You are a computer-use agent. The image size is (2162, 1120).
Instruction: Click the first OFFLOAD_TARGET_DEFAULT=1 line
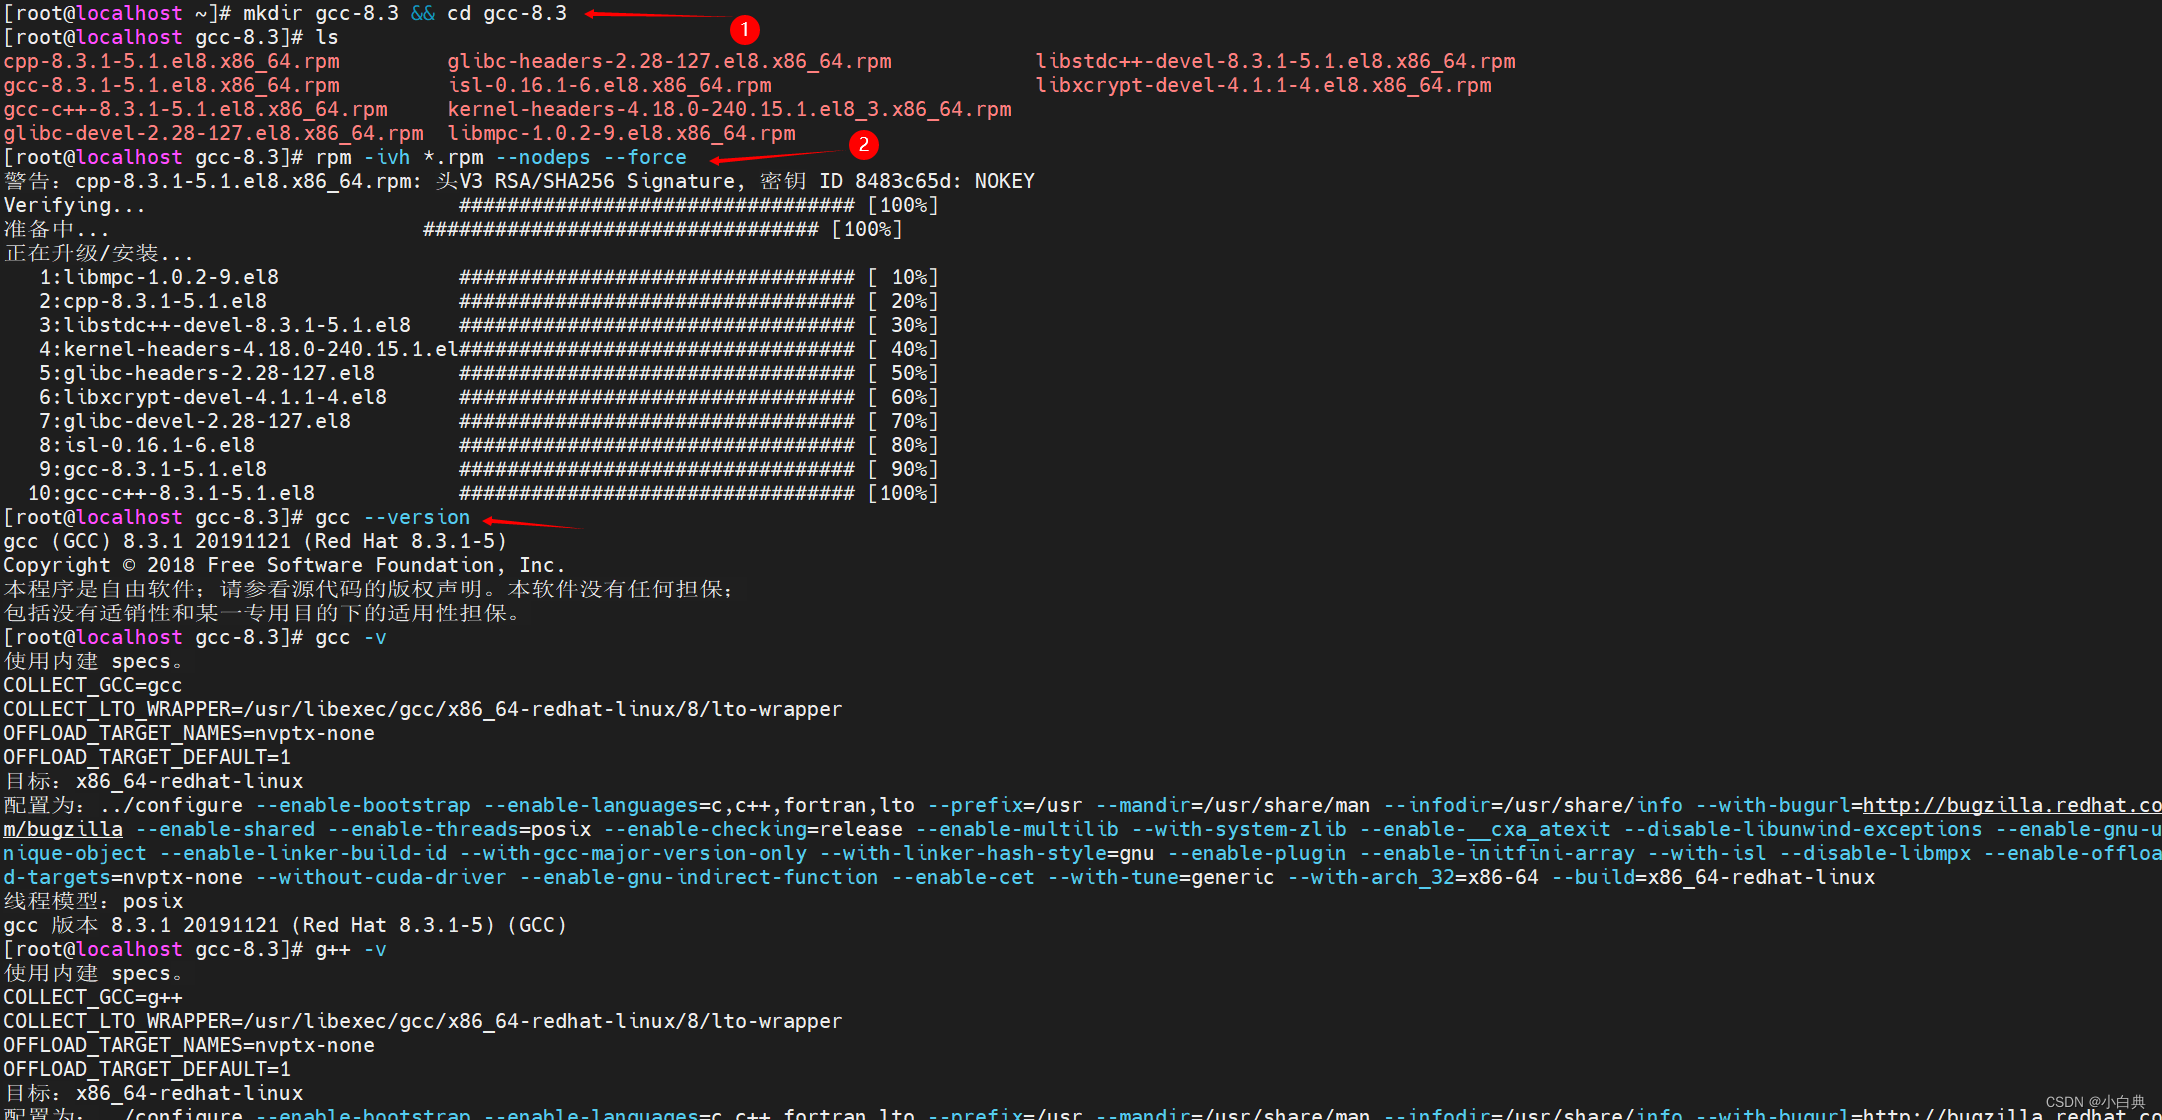coord(147,757)
